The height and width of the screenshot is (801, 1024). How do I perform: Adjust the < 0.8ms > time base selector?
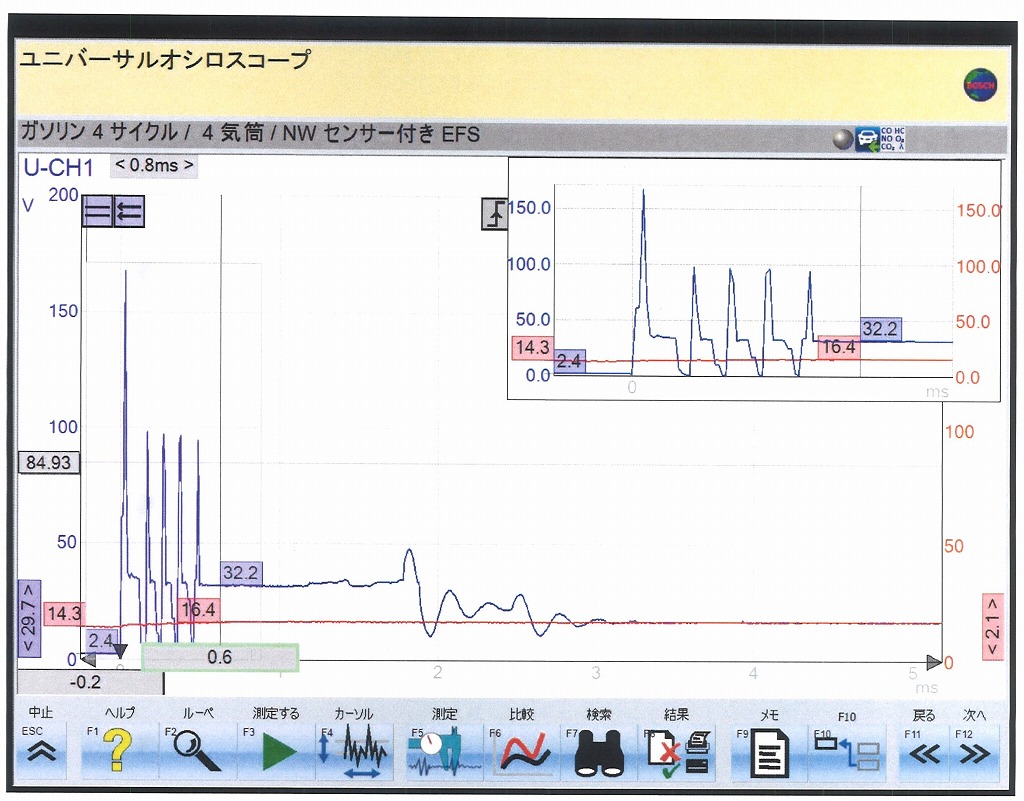[154, 166]
